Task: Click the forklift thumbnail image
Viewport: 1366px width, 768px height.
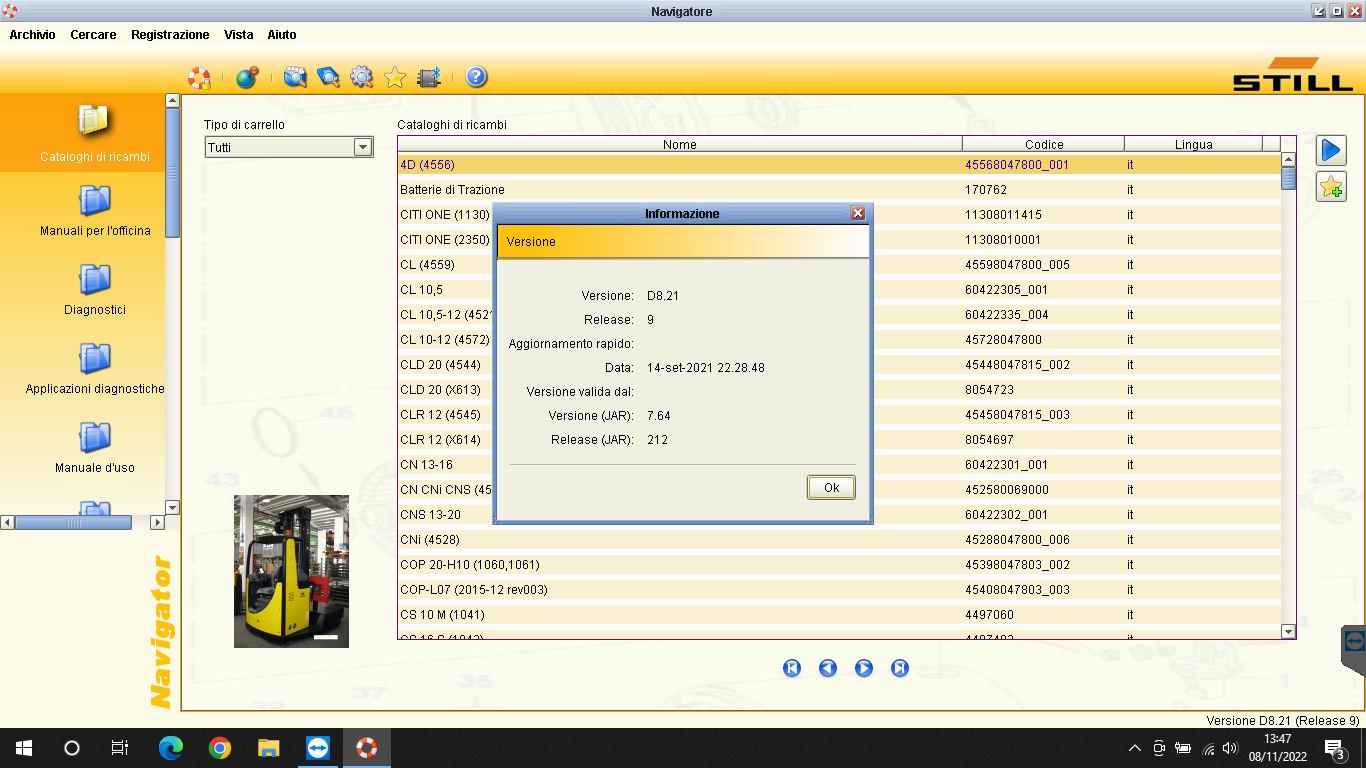Action: click(x=291, y=571)
